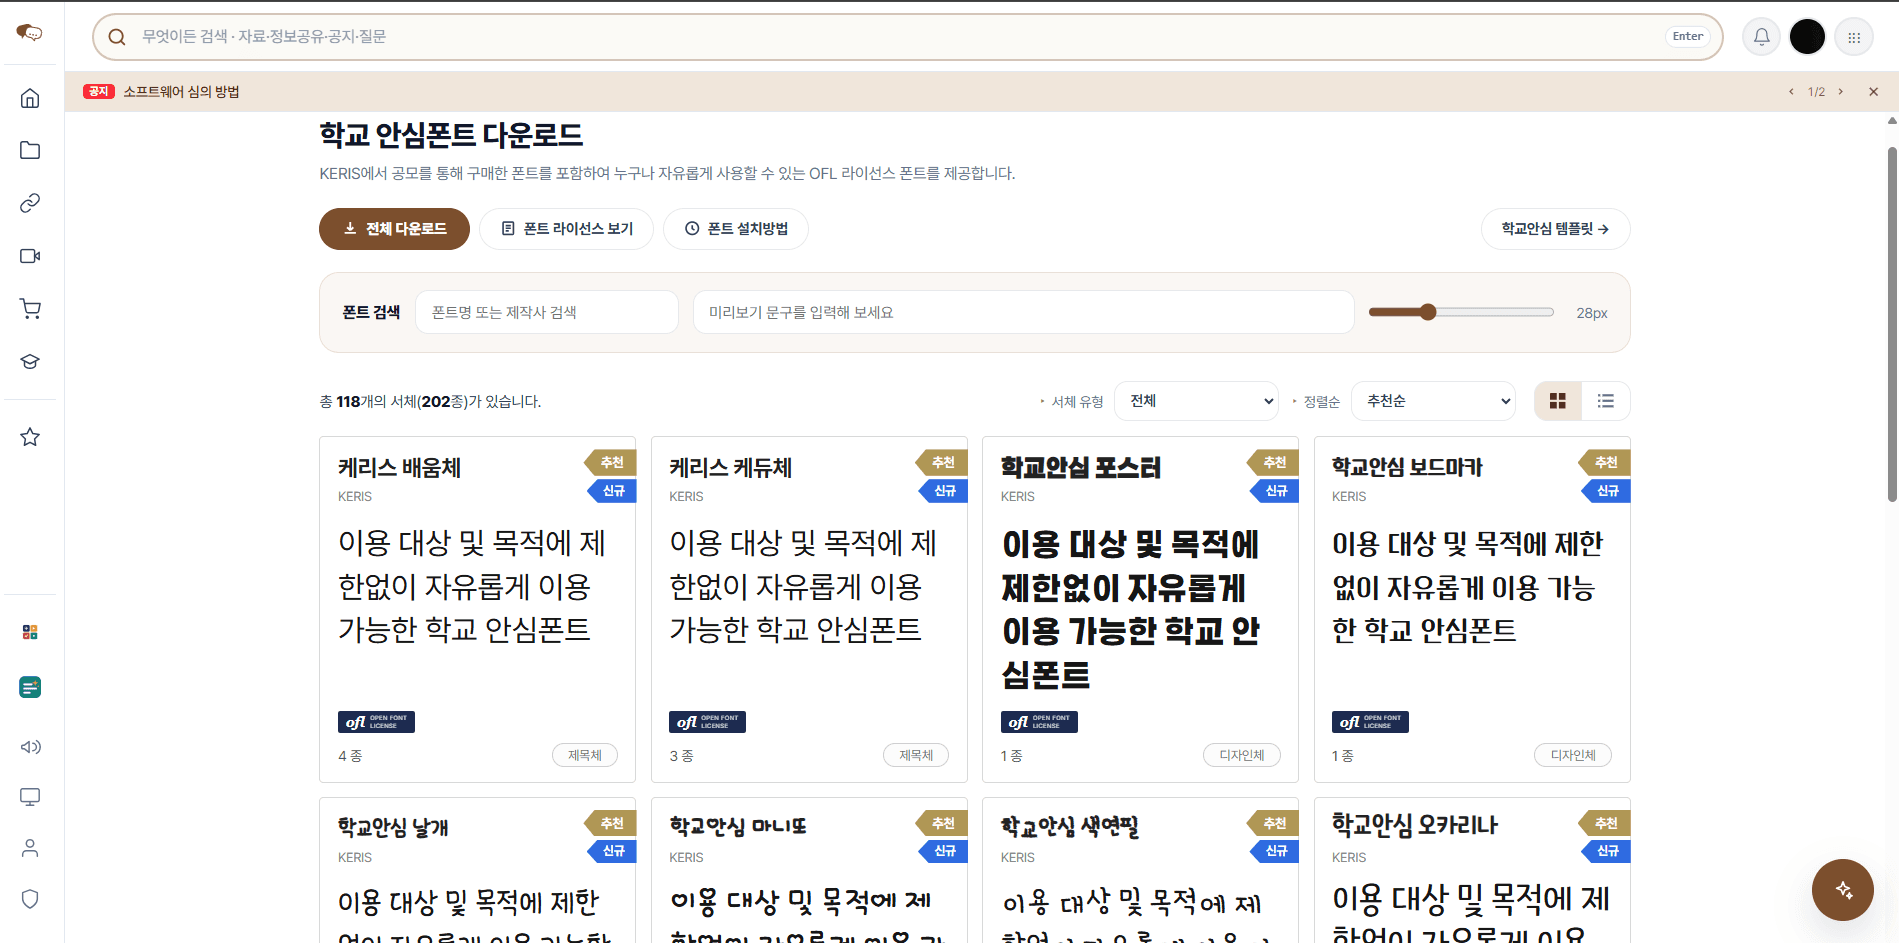Viewport: 1899px width, 943px height.
Task: Focus the font name search field
Action: coord(547,312)
